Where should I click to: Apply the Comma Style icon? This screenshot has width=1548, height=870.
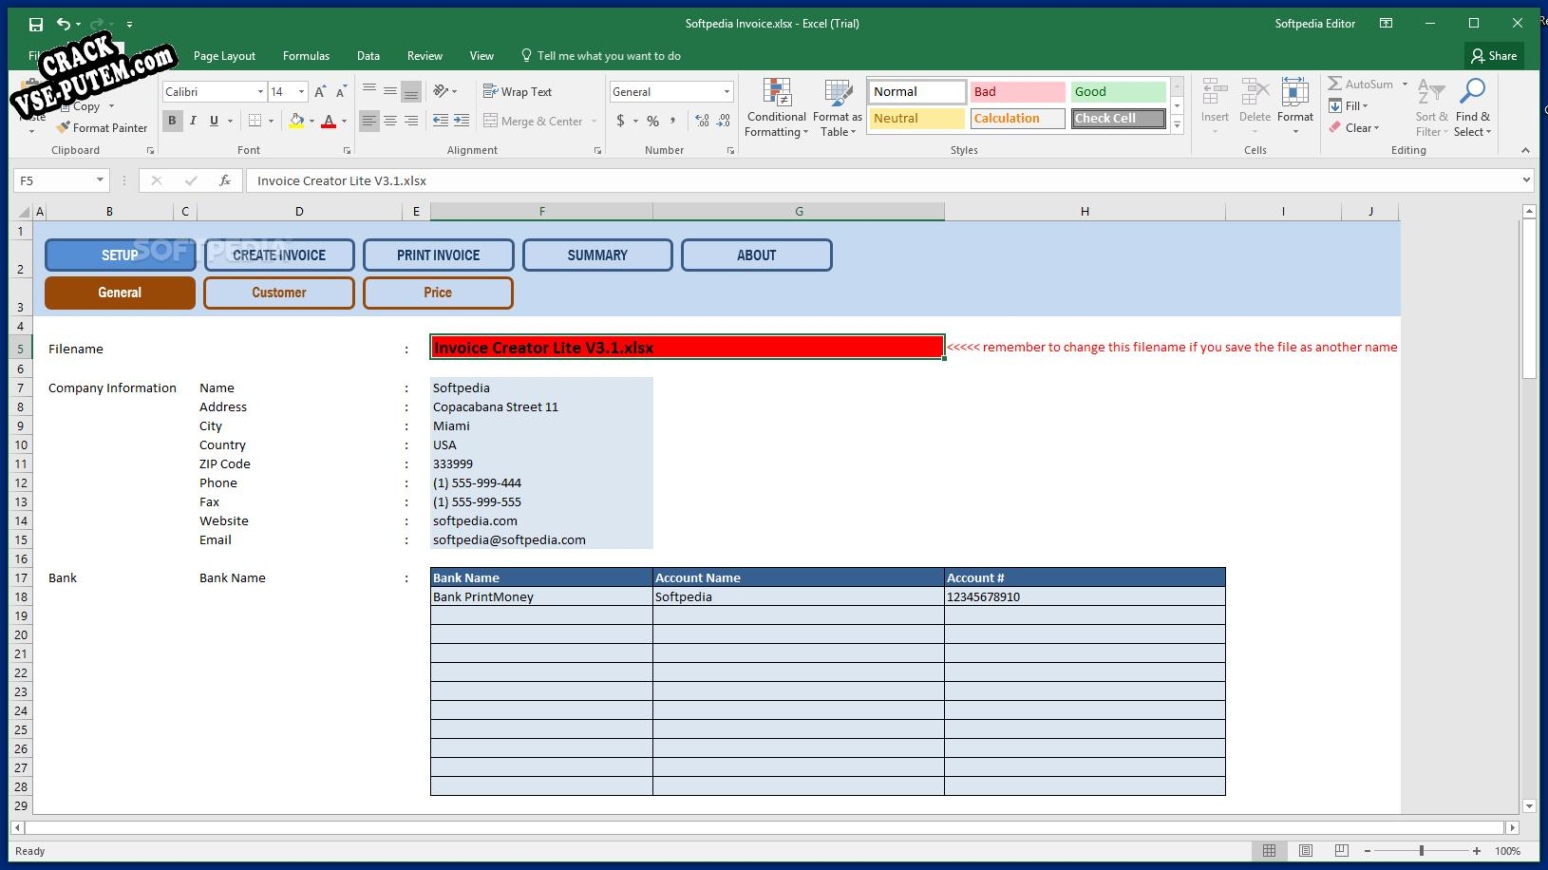click(x=673, y=121)
